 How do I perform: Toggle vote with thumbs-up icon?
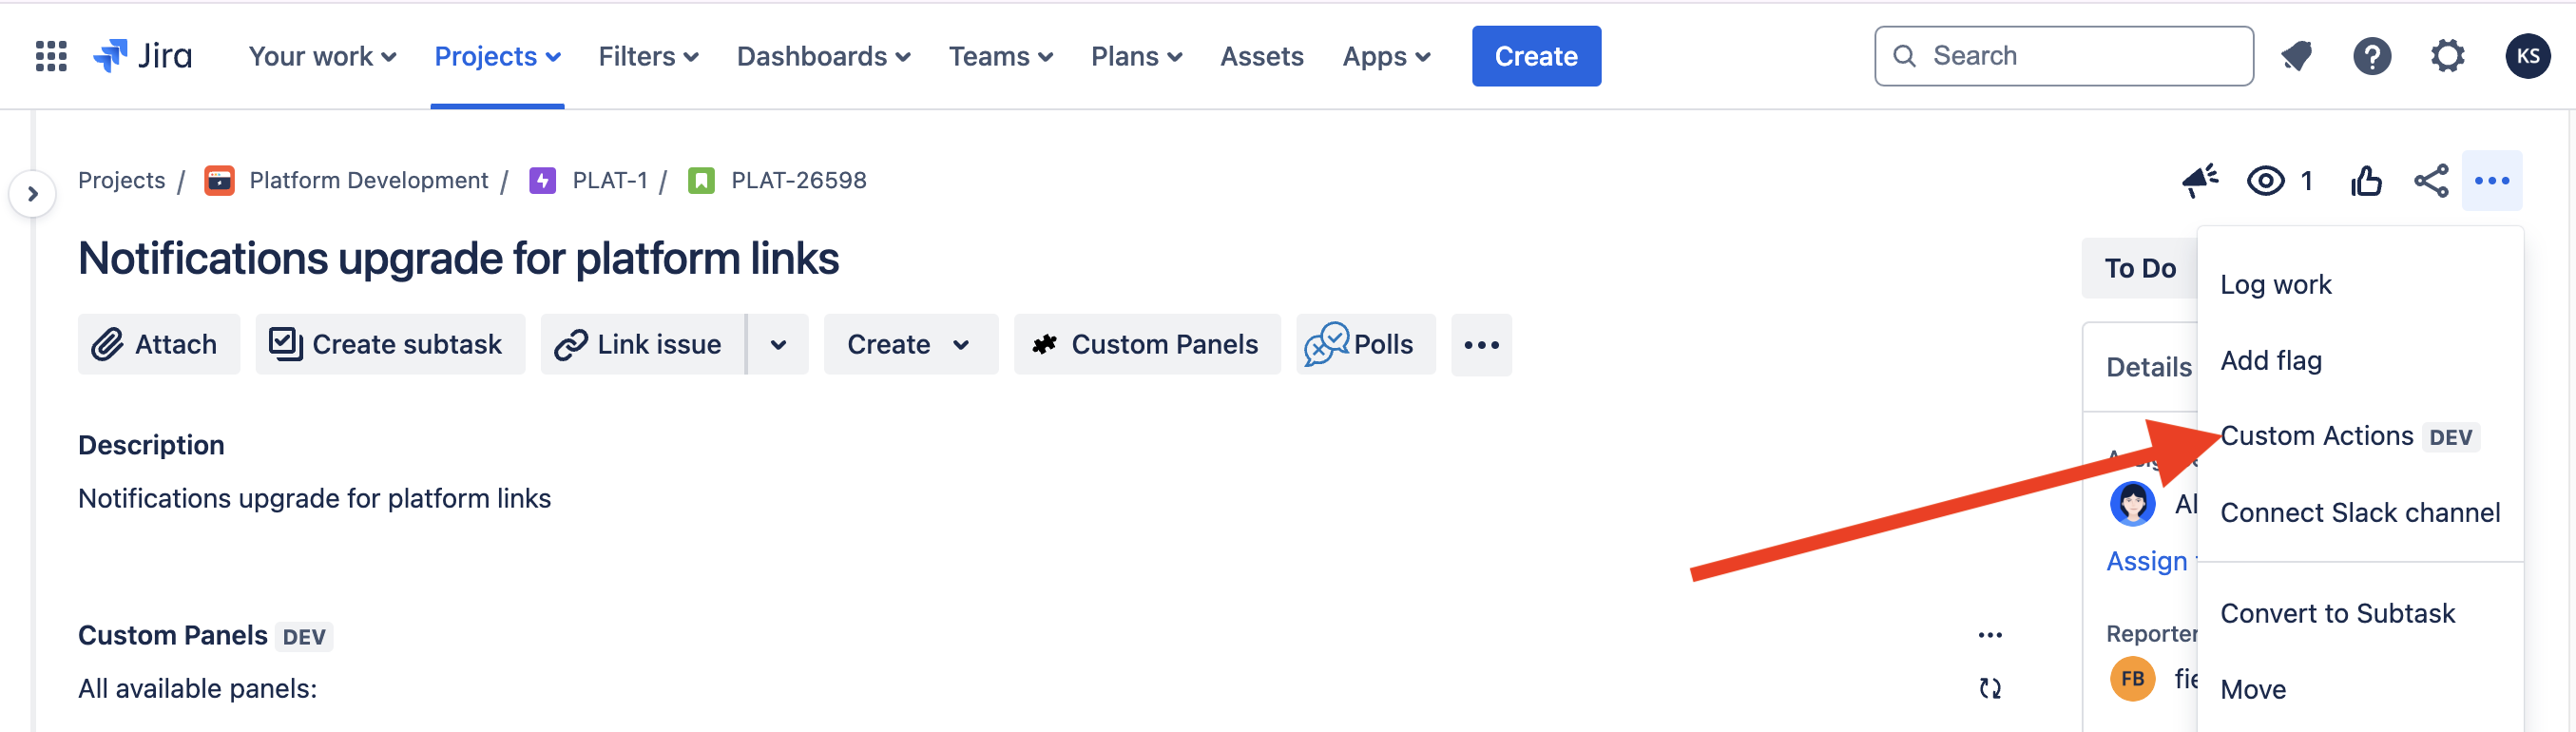click(x=2366, y=181)
